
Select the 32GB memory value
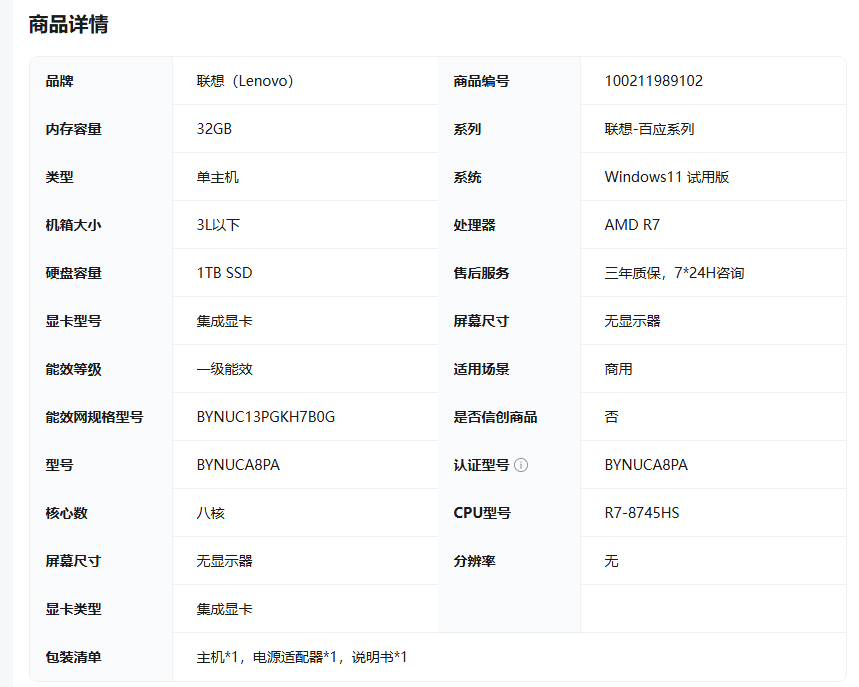(214, 129)
